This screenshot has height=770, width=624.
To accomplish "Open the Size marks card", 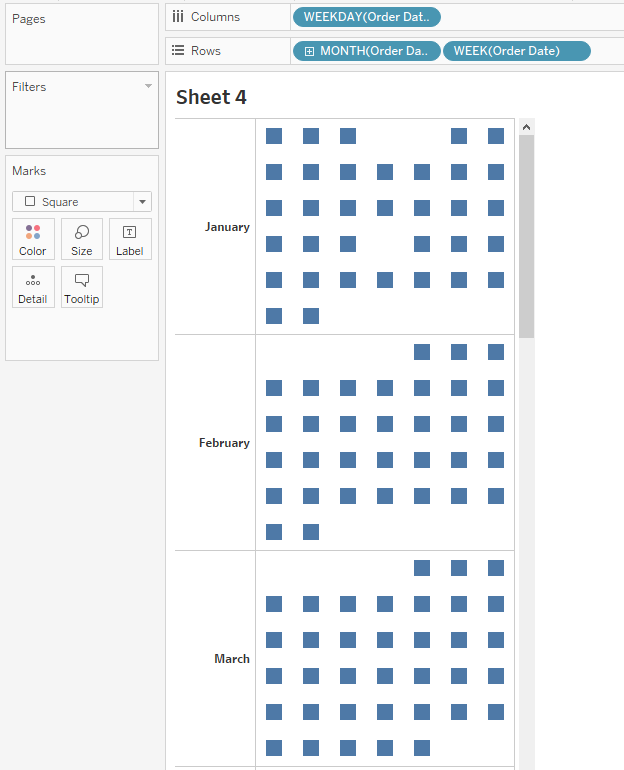I will click(x=82, y=240).
